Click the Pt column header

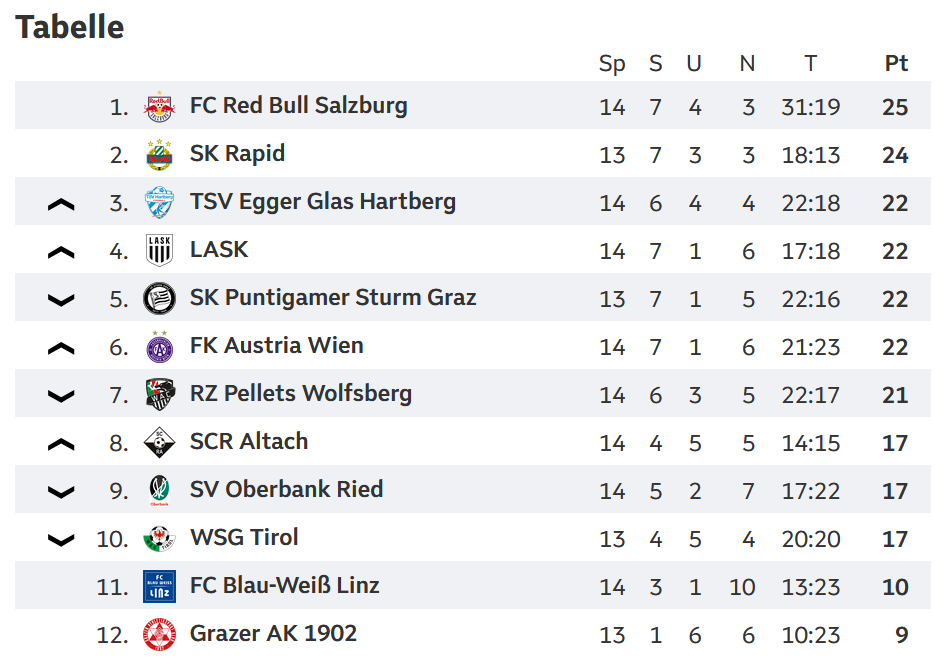coord(896,63)
